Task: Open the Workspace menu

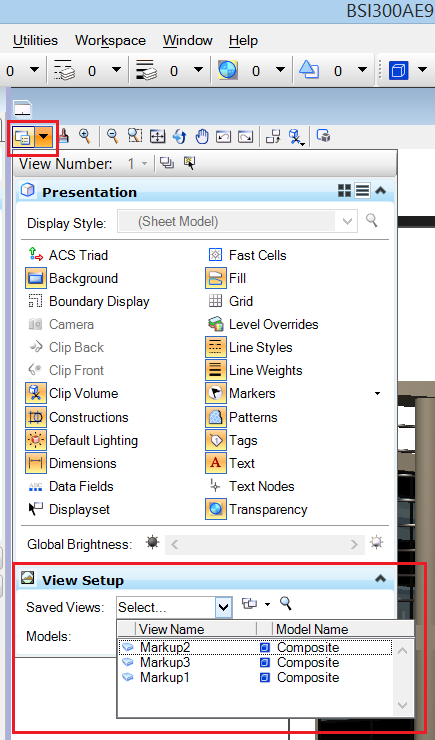Action: [x=110, y=41]
